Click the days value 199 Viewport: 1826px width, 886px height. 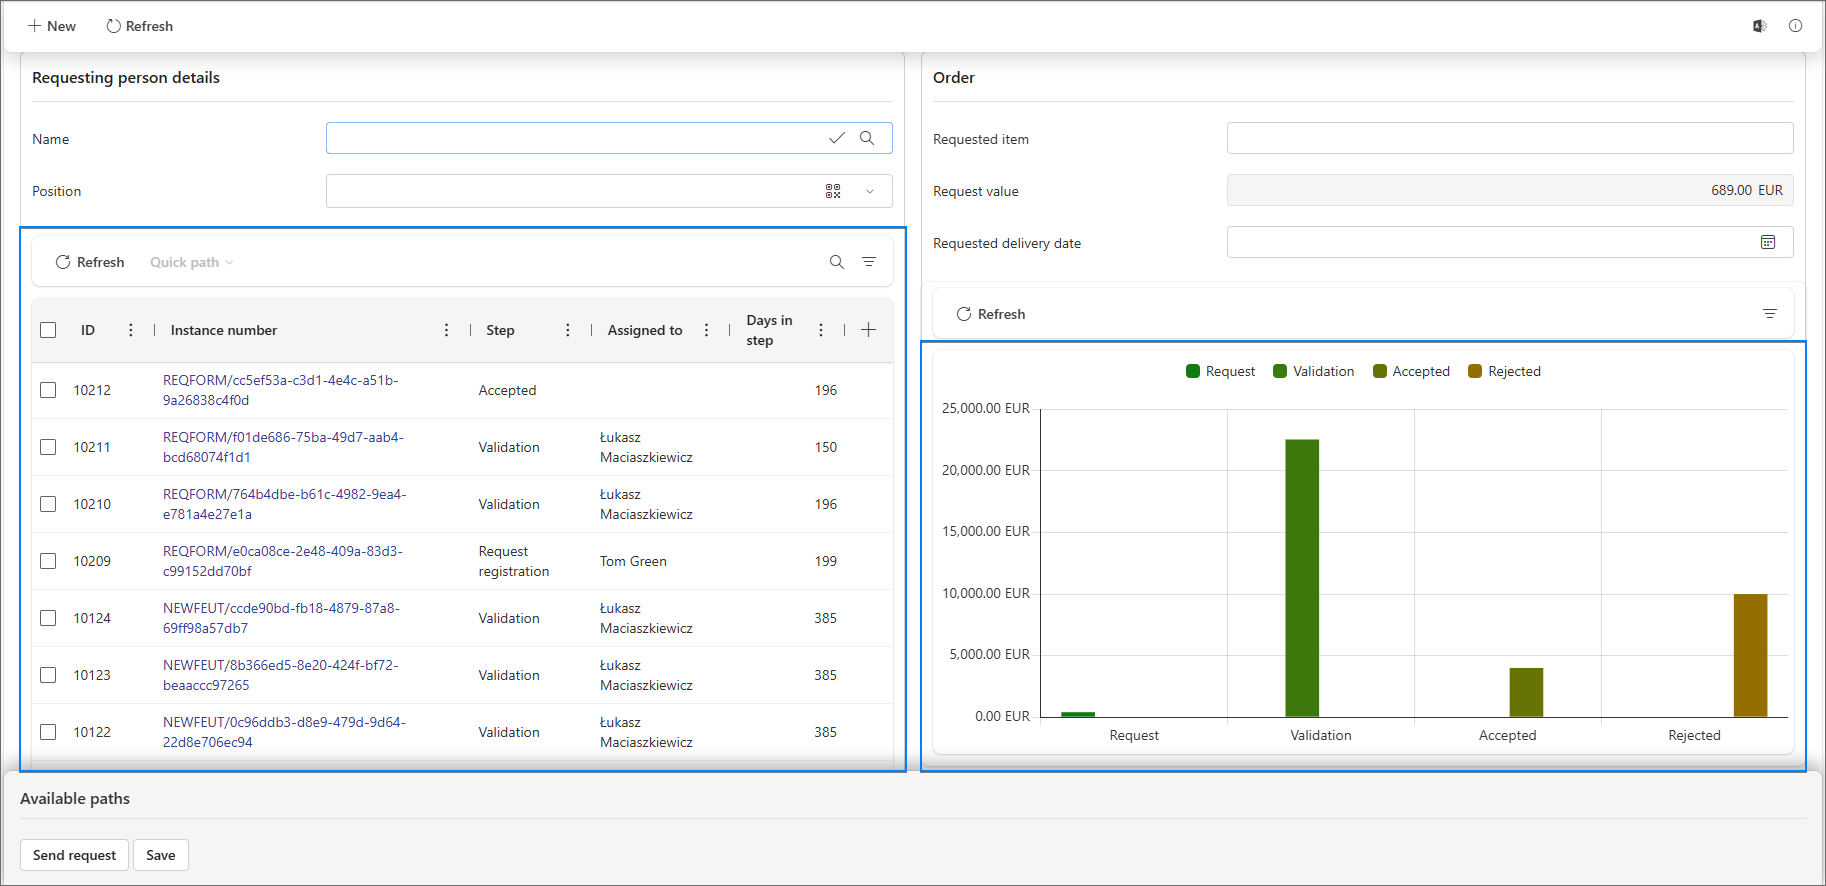point(826,561)
